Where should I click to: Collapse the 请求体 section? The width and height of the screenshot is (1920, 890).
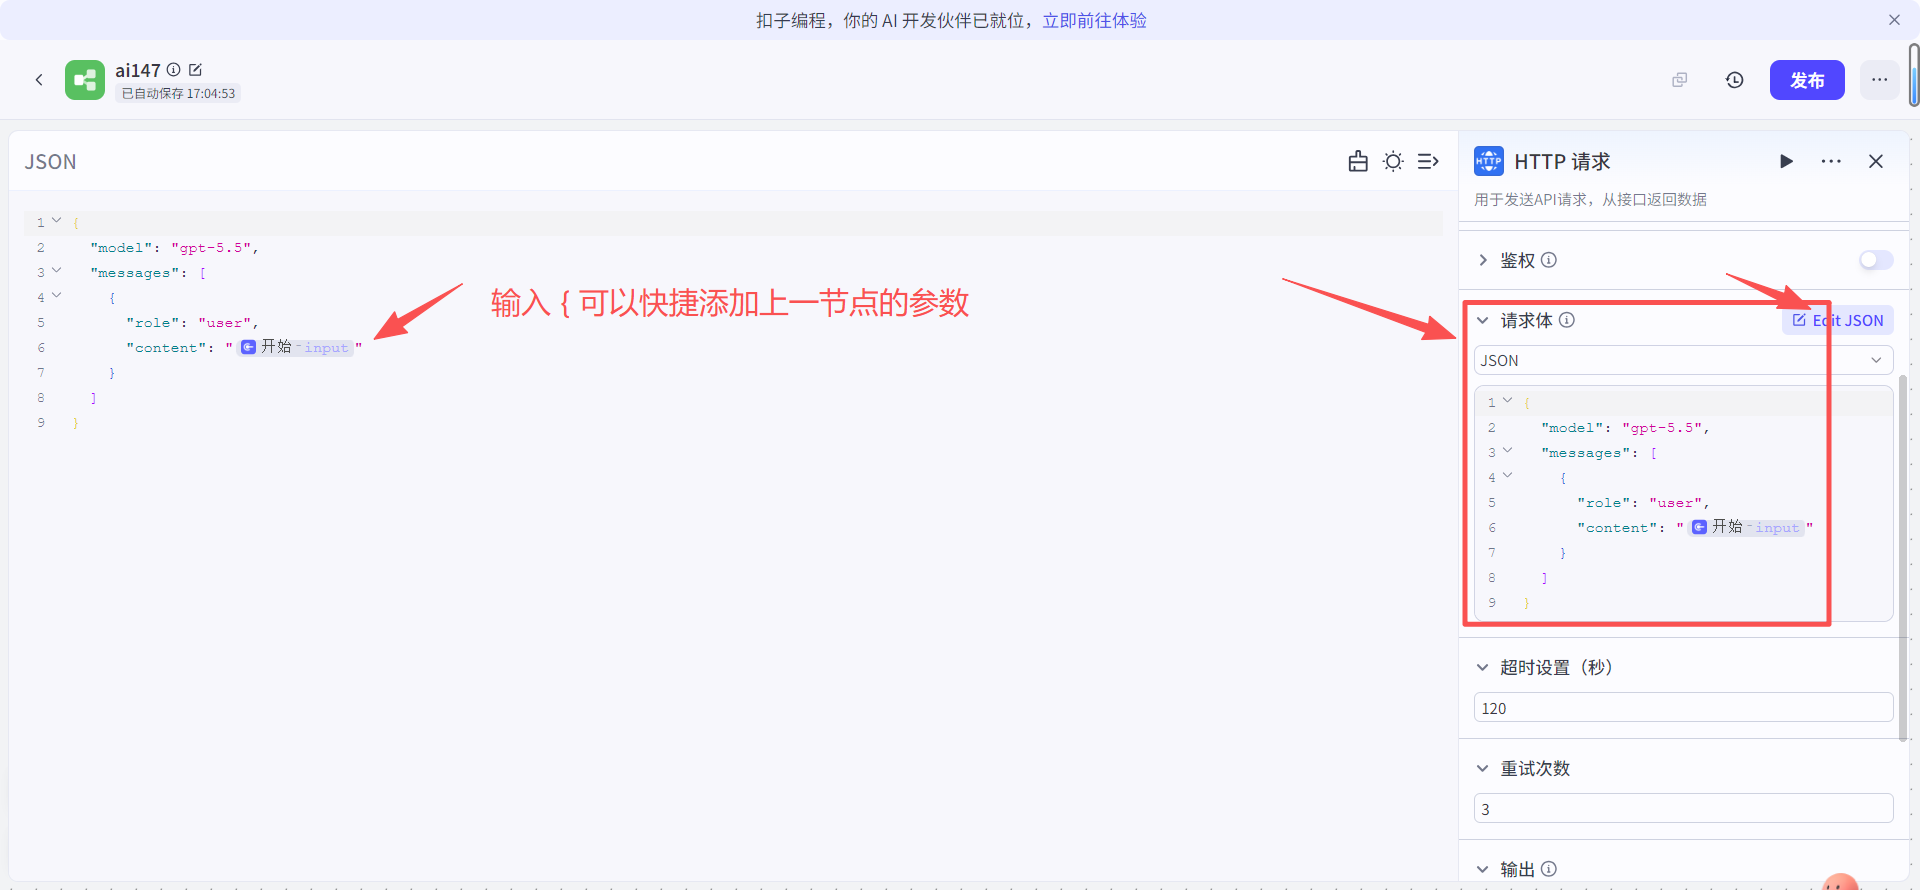(x=1483, y=320)
